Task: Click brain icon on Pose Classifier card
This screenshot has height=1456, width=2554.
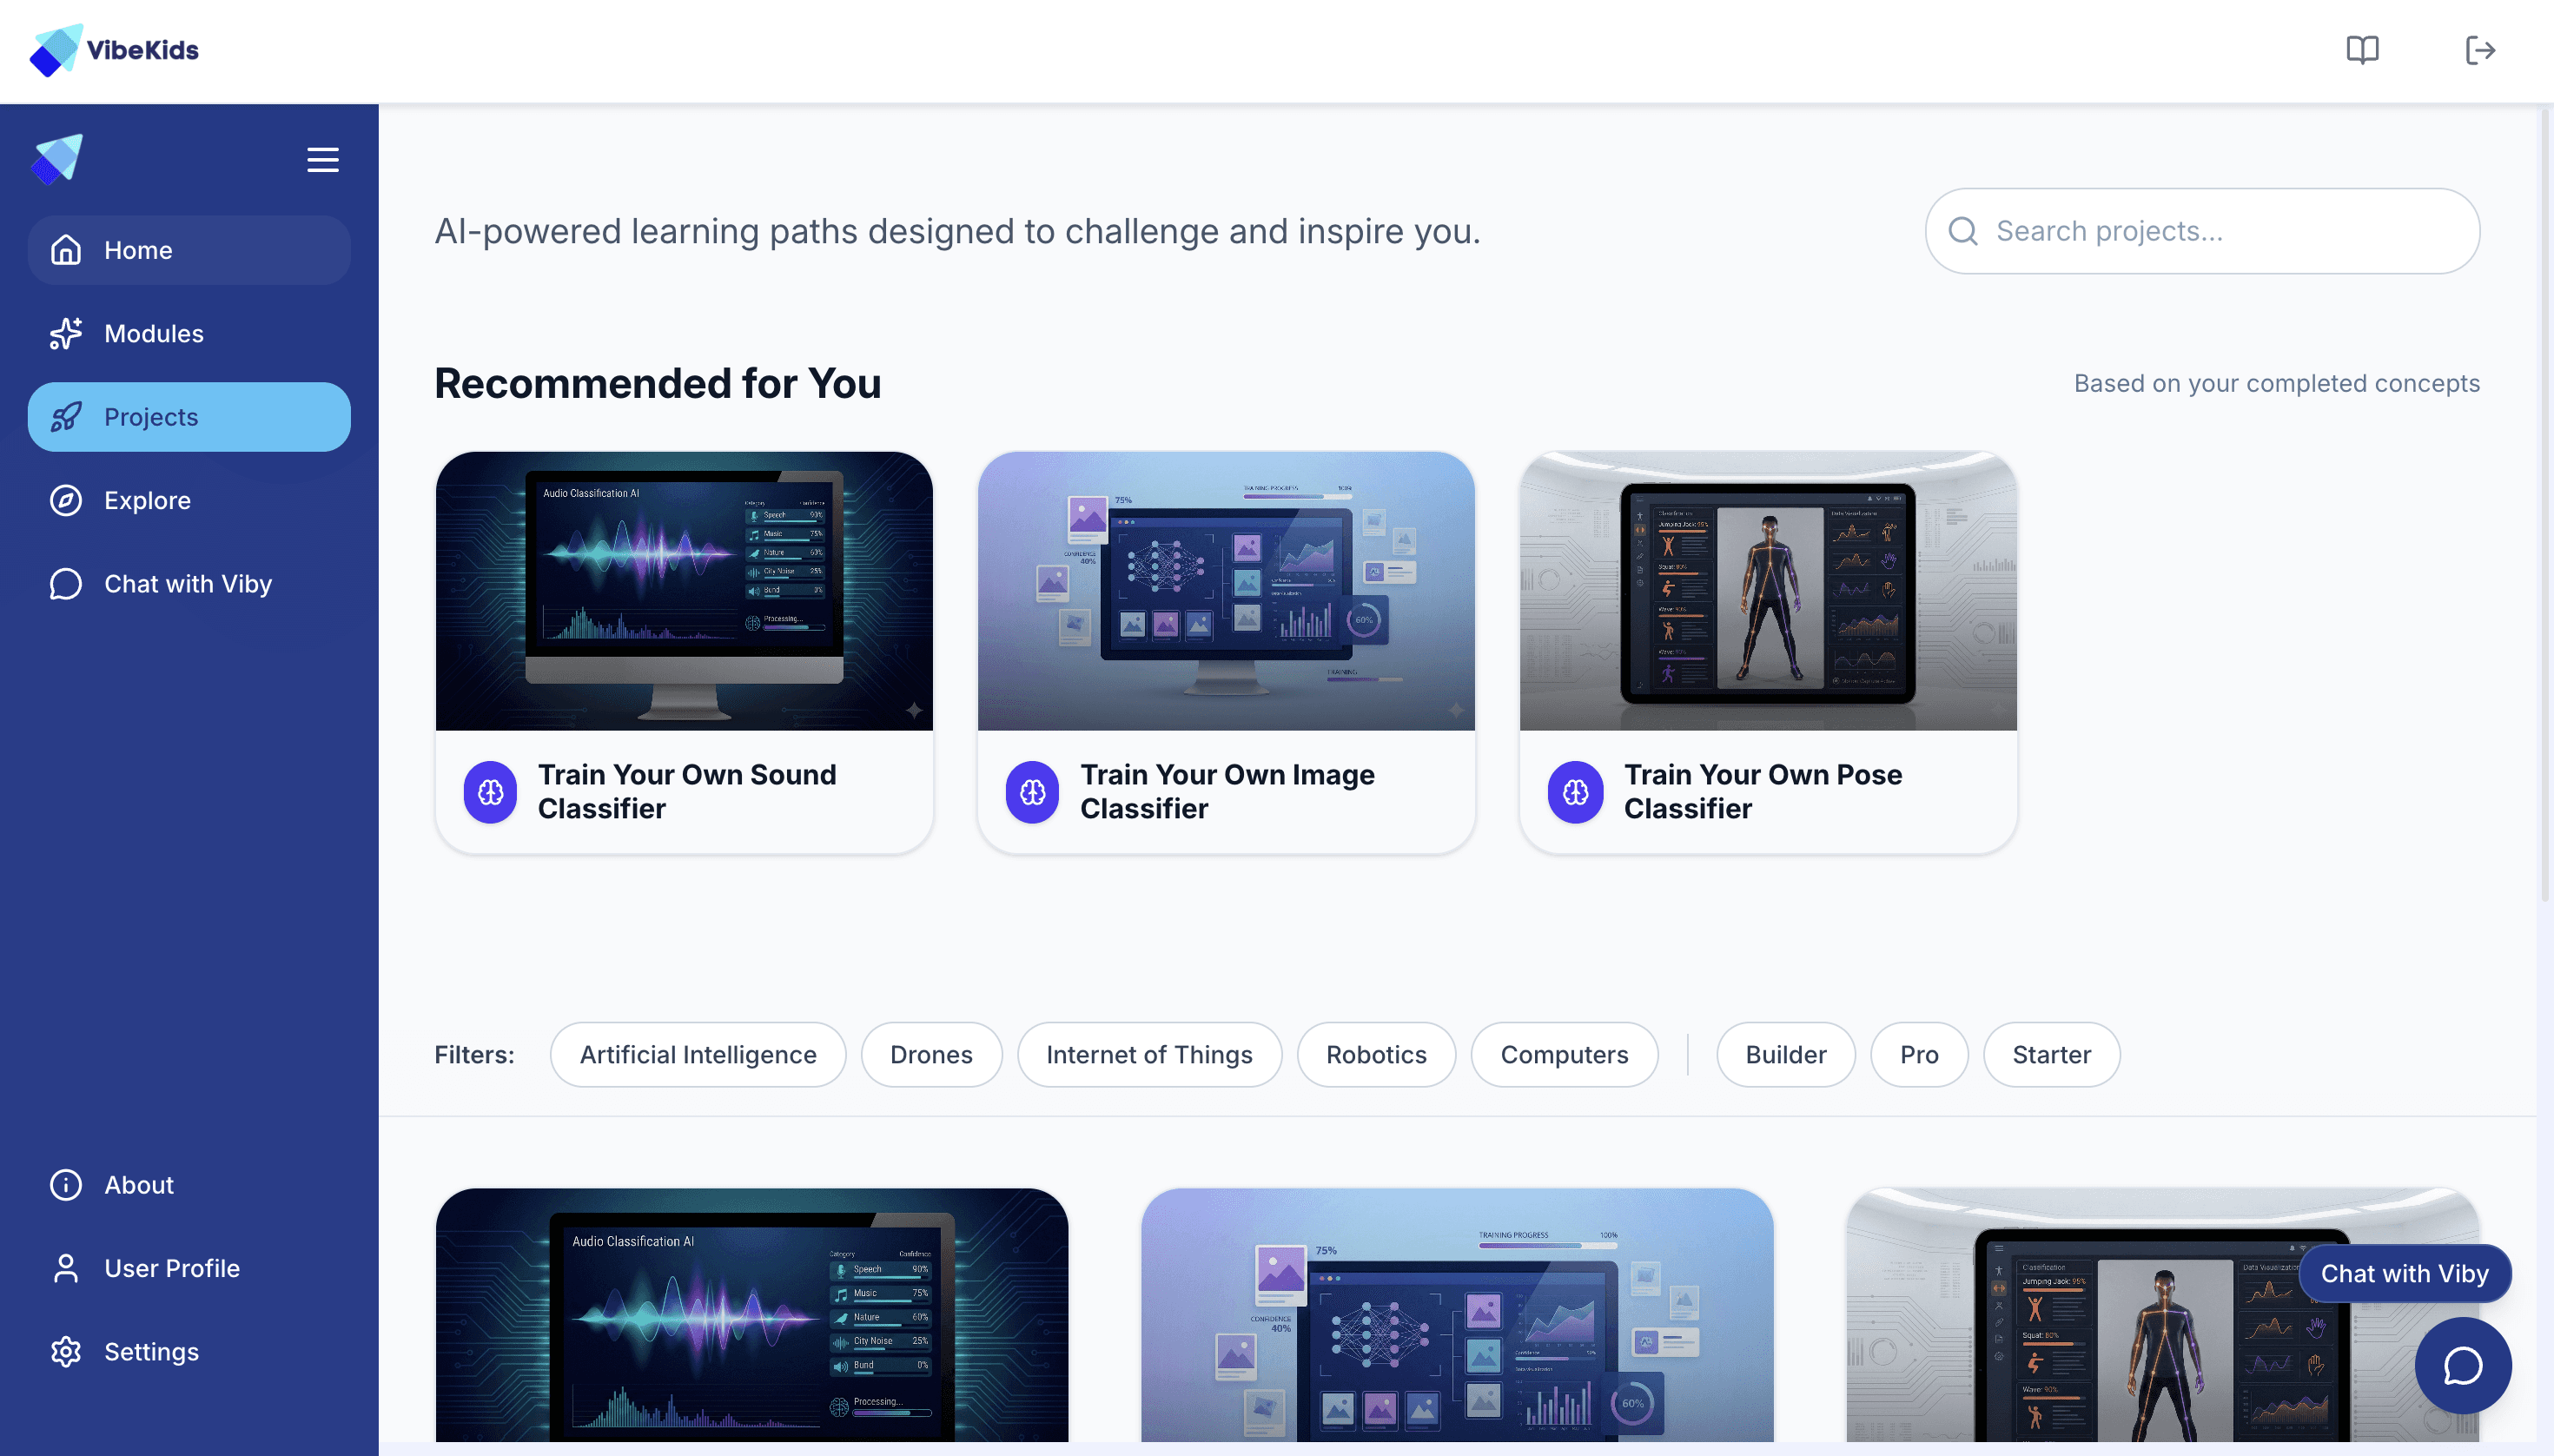Action: pyautogui.click(x=1575, y=792)
